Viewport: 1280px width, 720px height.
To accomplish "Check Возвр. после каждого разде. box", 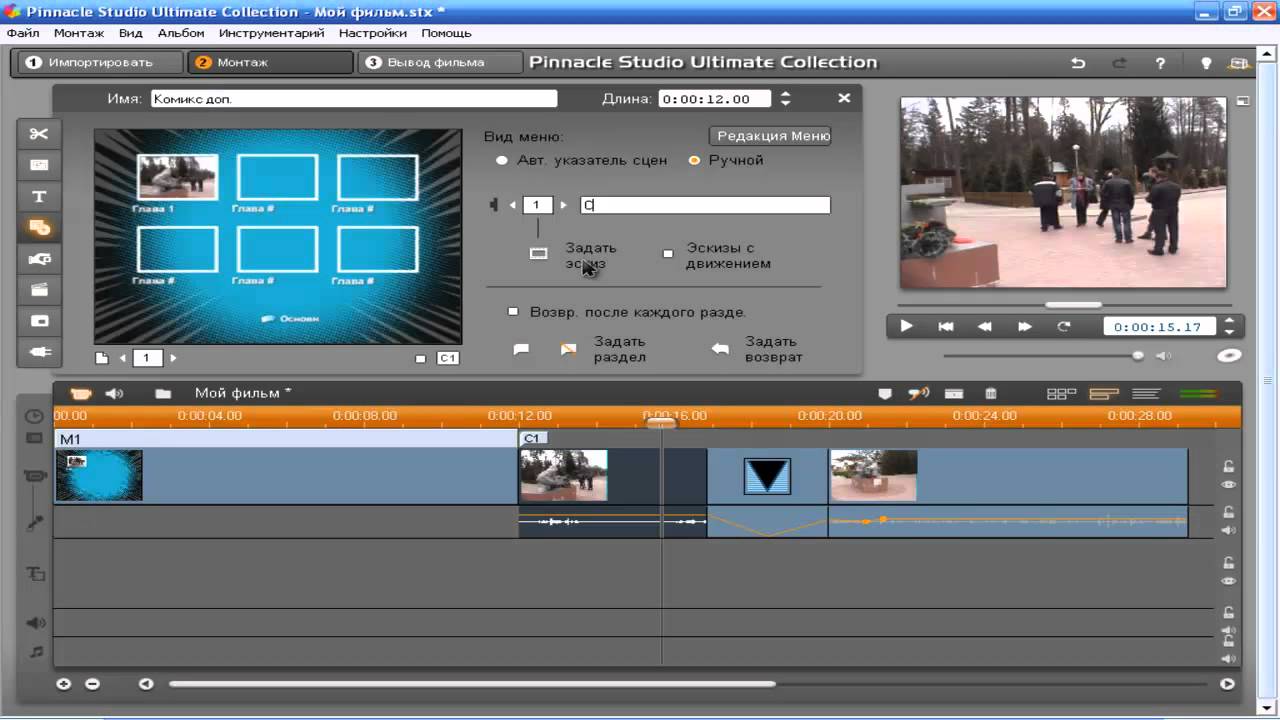I will pyautogui.click(x=513, y=312).
